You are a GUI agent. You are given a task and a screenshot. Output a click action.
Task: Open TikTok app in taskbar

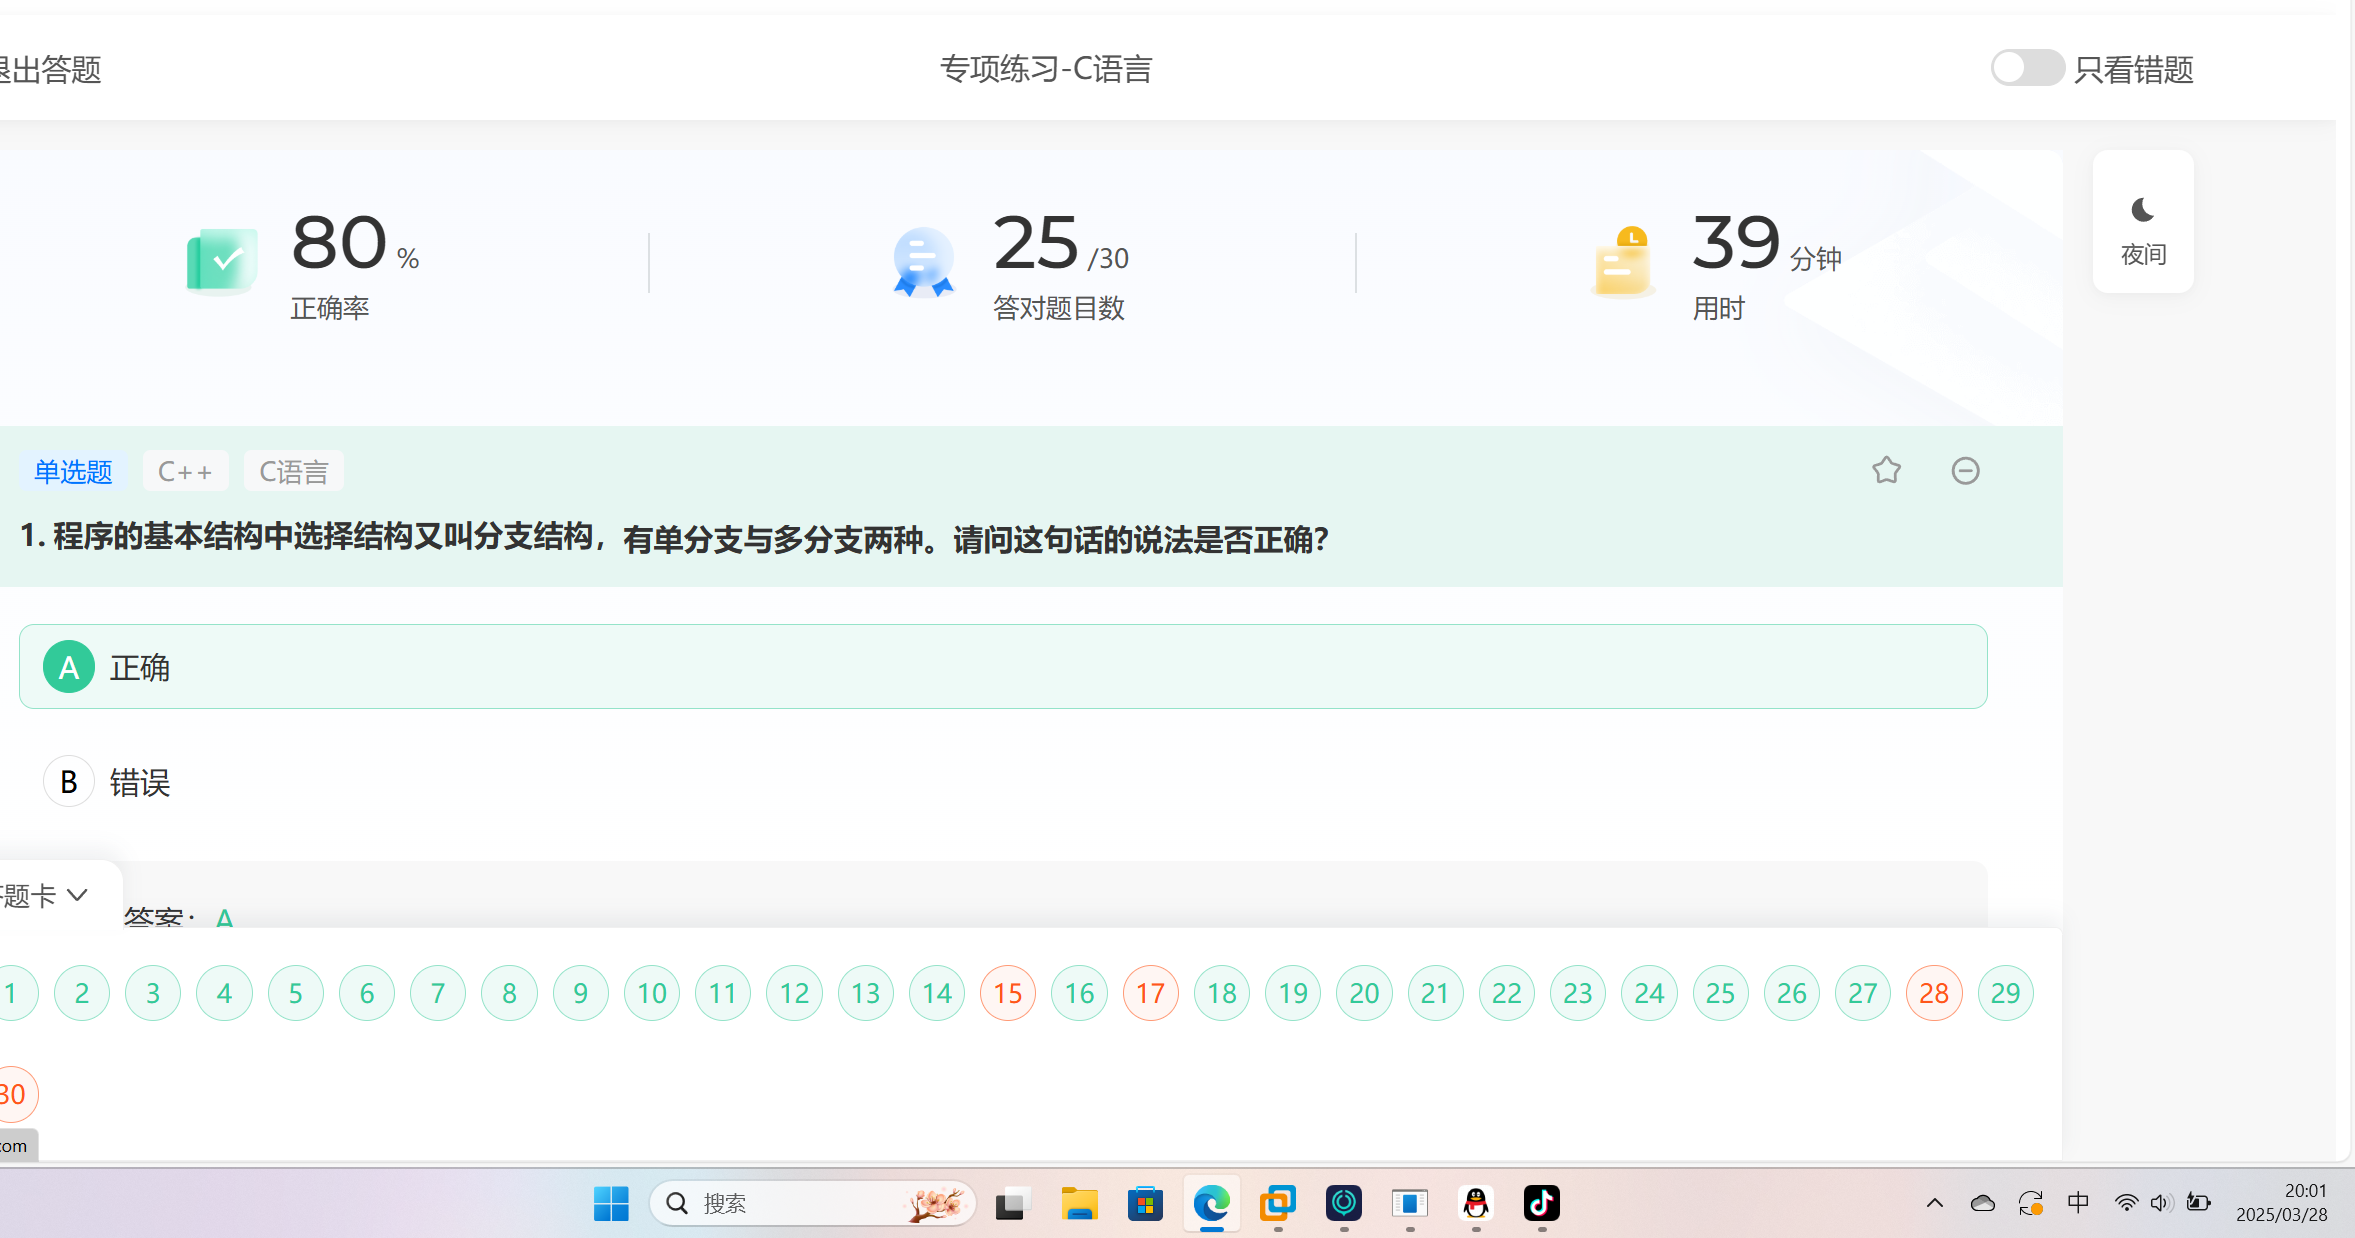1541,1203
